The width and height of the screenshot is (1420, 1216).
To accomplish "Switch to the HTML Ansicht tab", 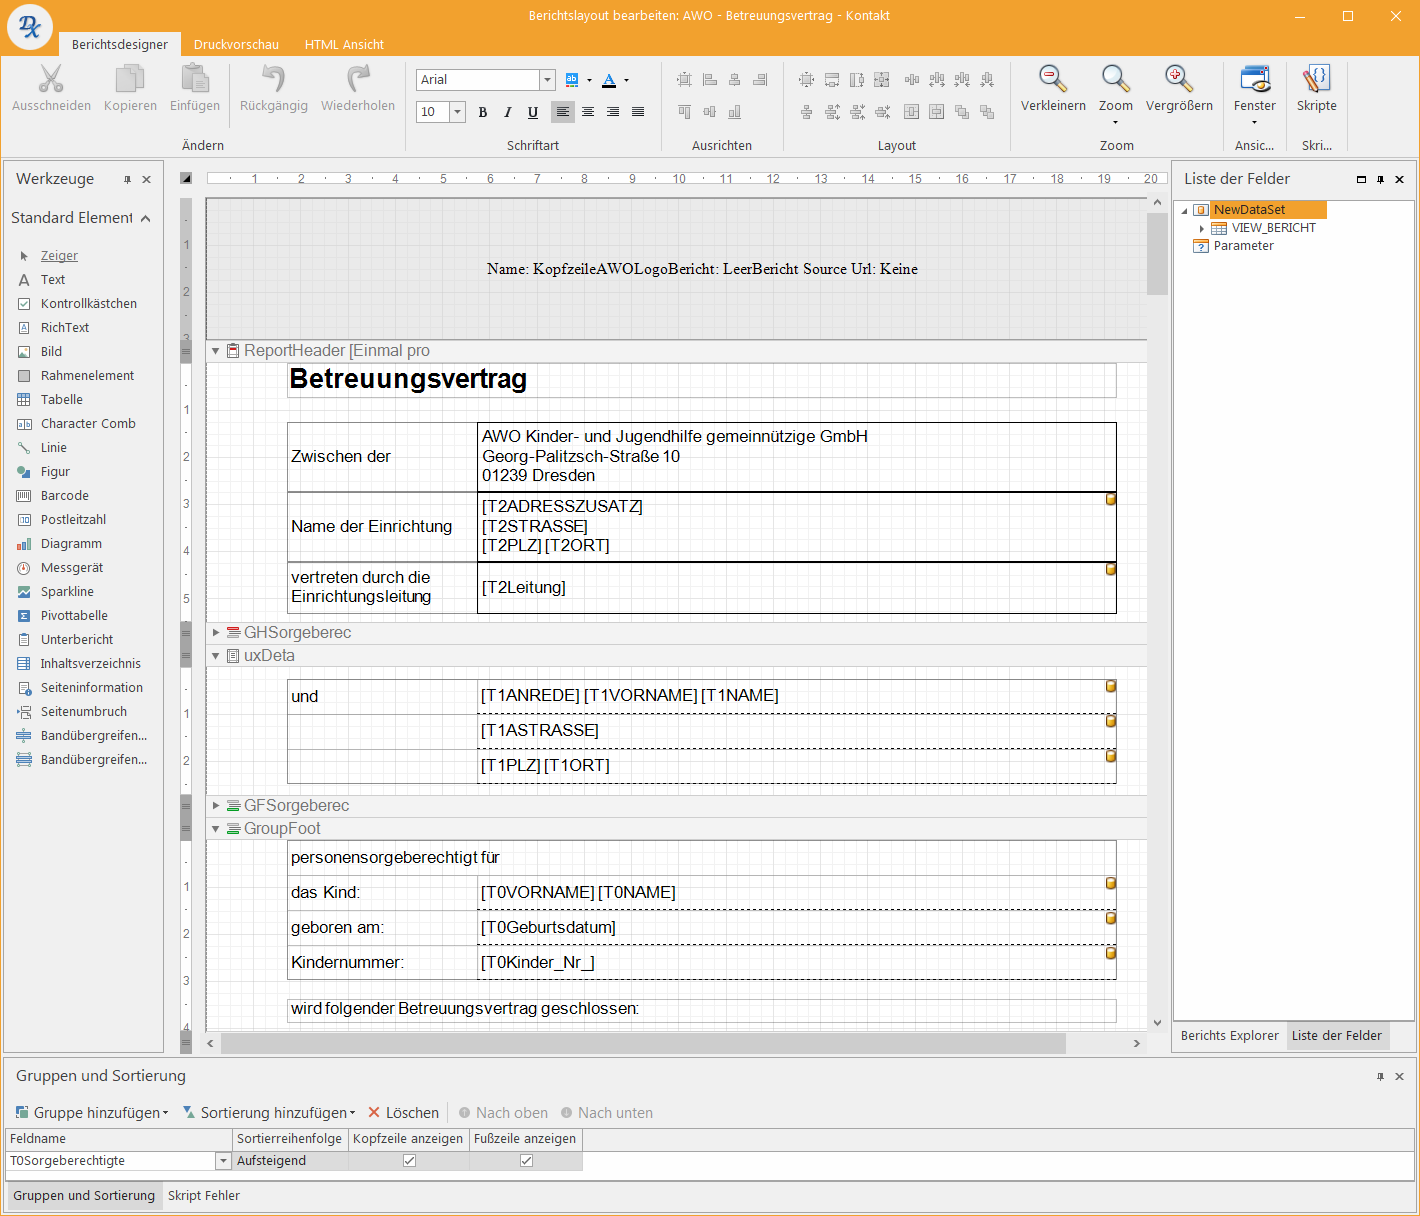I will pos(344,45).
